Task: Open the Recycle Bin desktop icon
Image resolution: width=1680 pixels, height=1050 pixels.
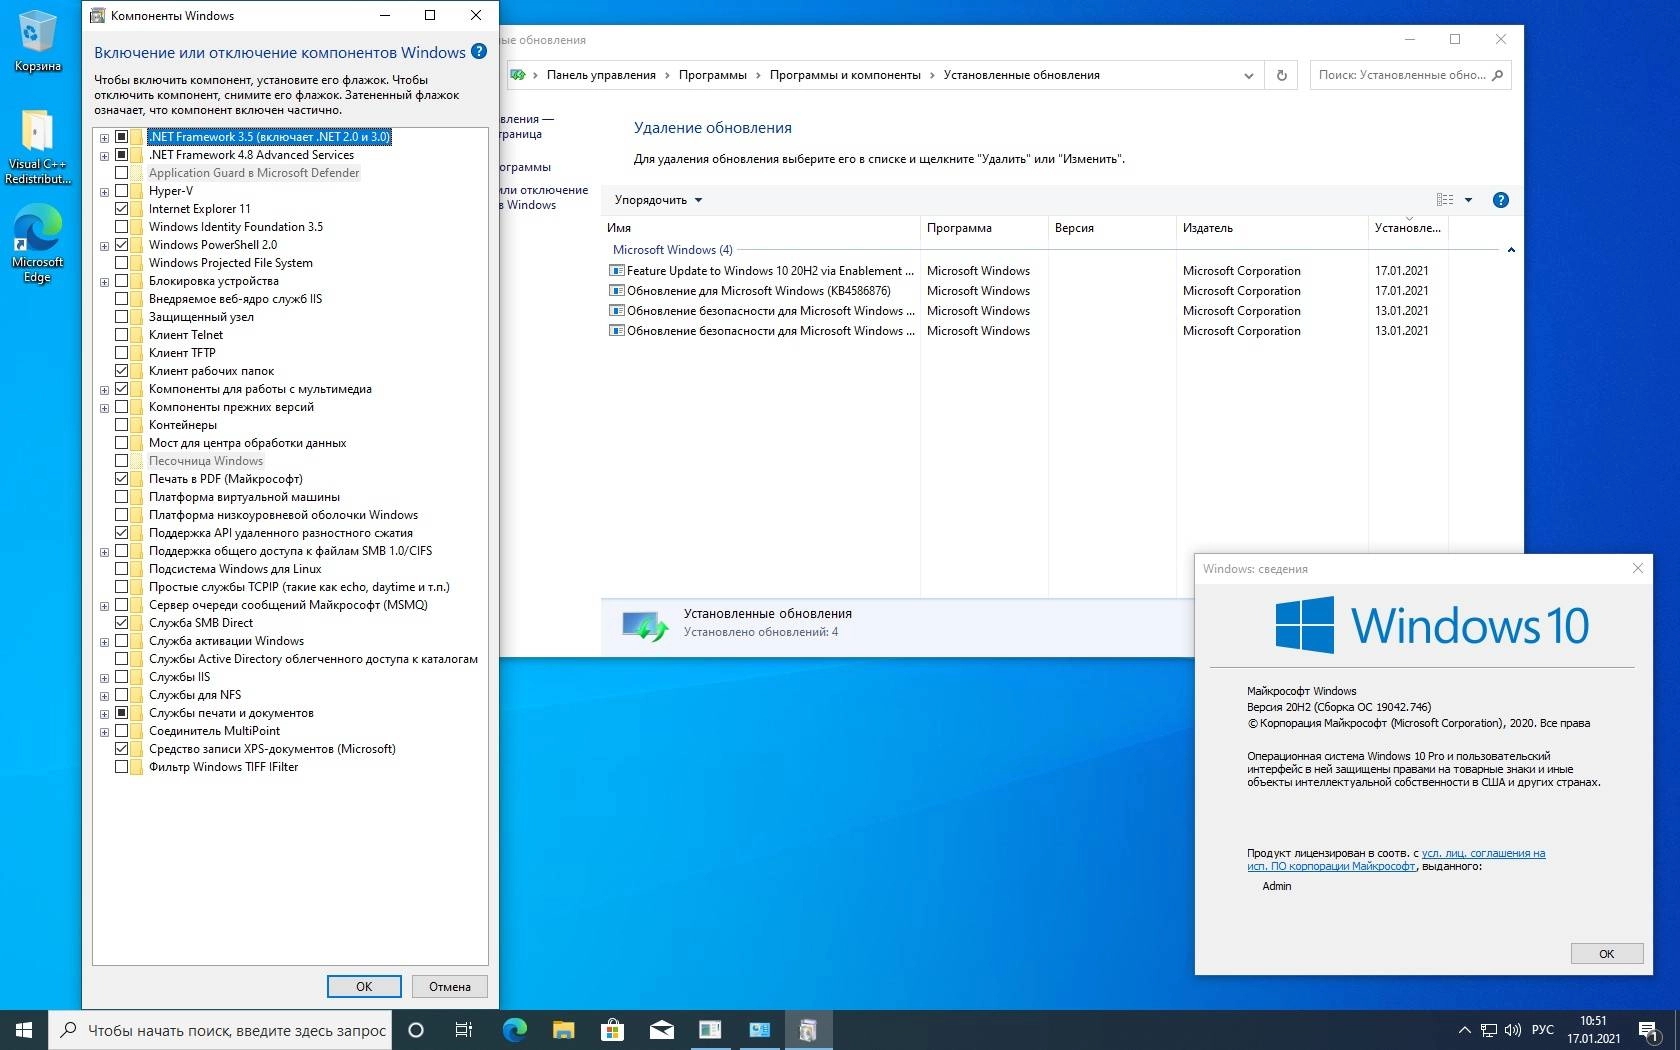Action: coord(37,41)
